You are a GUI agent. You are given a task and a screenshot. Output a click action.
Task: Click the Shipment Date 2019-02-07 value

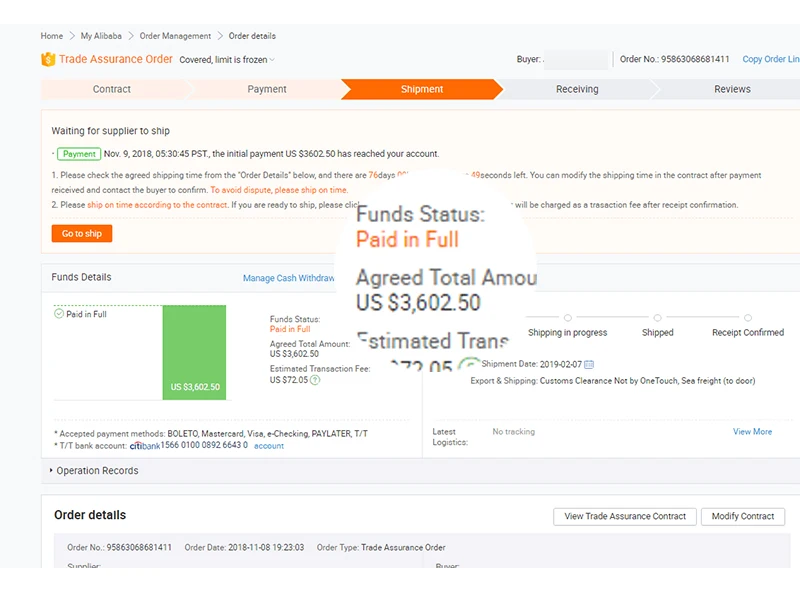pos(561,364)
